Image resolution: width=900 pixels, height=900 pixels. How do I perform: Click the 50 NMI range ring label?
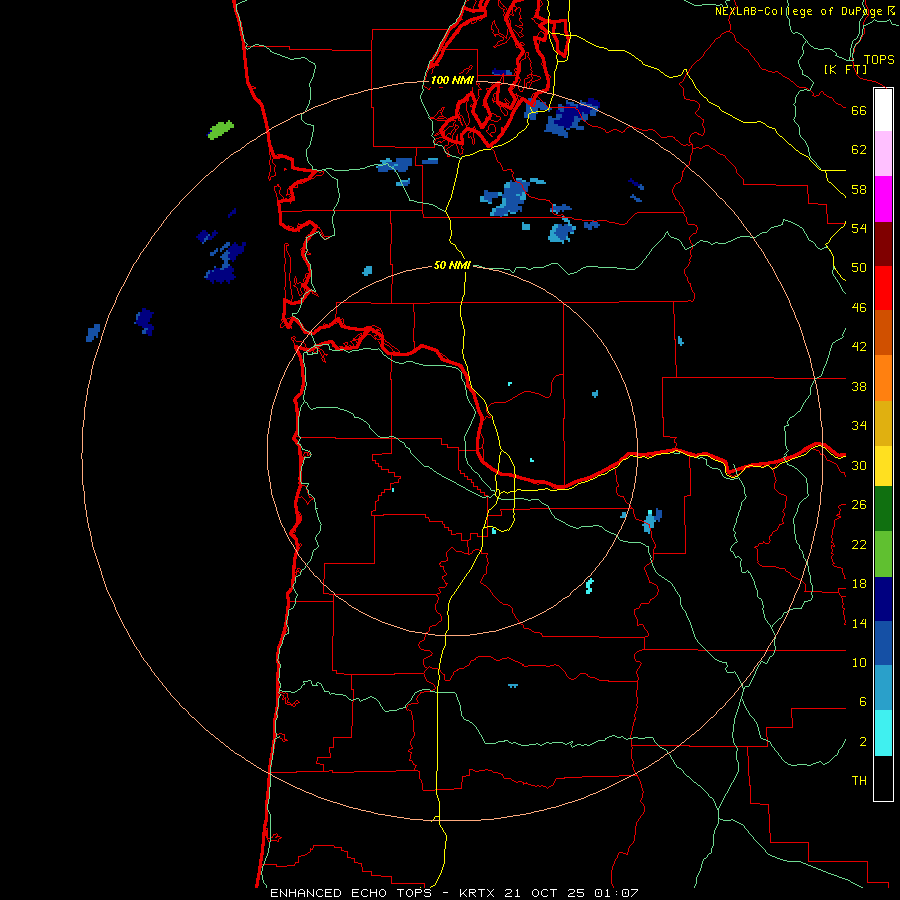click(452, 265)
